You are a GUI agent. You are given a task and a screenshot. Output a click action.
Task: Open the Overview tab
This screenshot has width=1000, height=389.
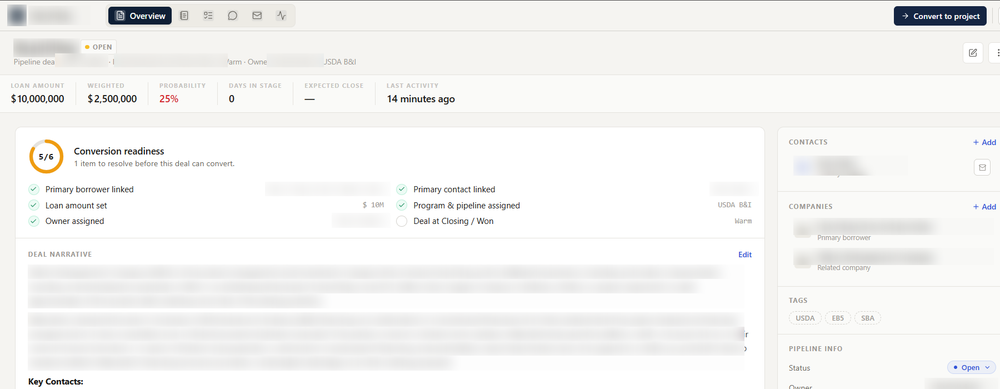point(140,16)
